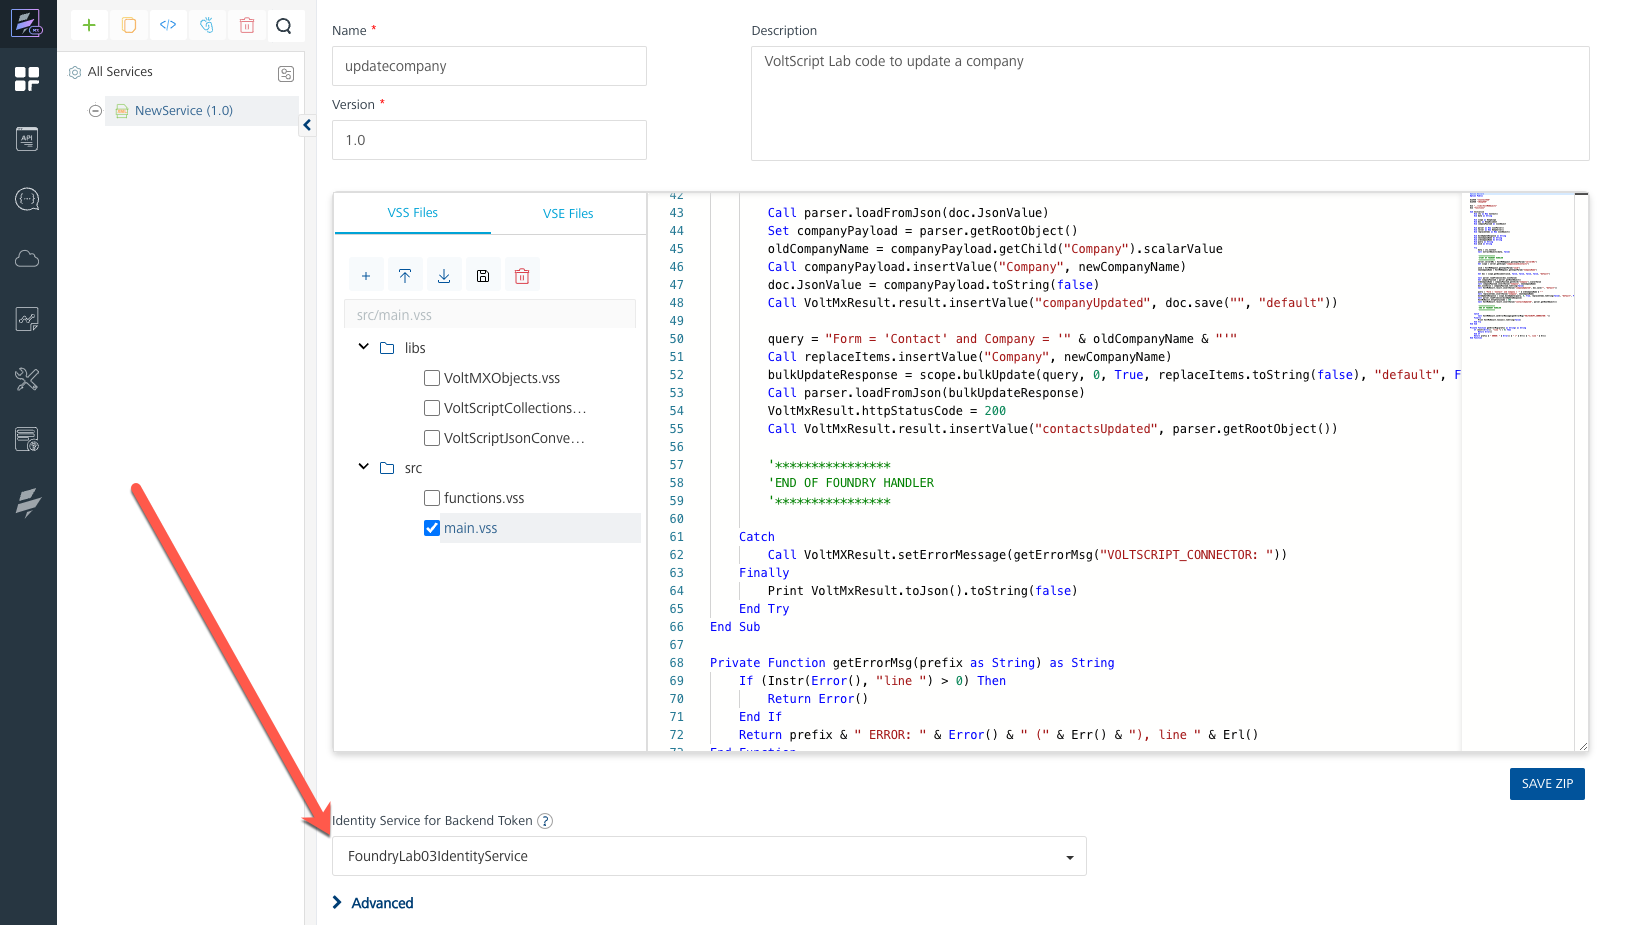Screen dimensions: 1632x925
Task: Open All Services filter settings icon
Action: [286, 73]
